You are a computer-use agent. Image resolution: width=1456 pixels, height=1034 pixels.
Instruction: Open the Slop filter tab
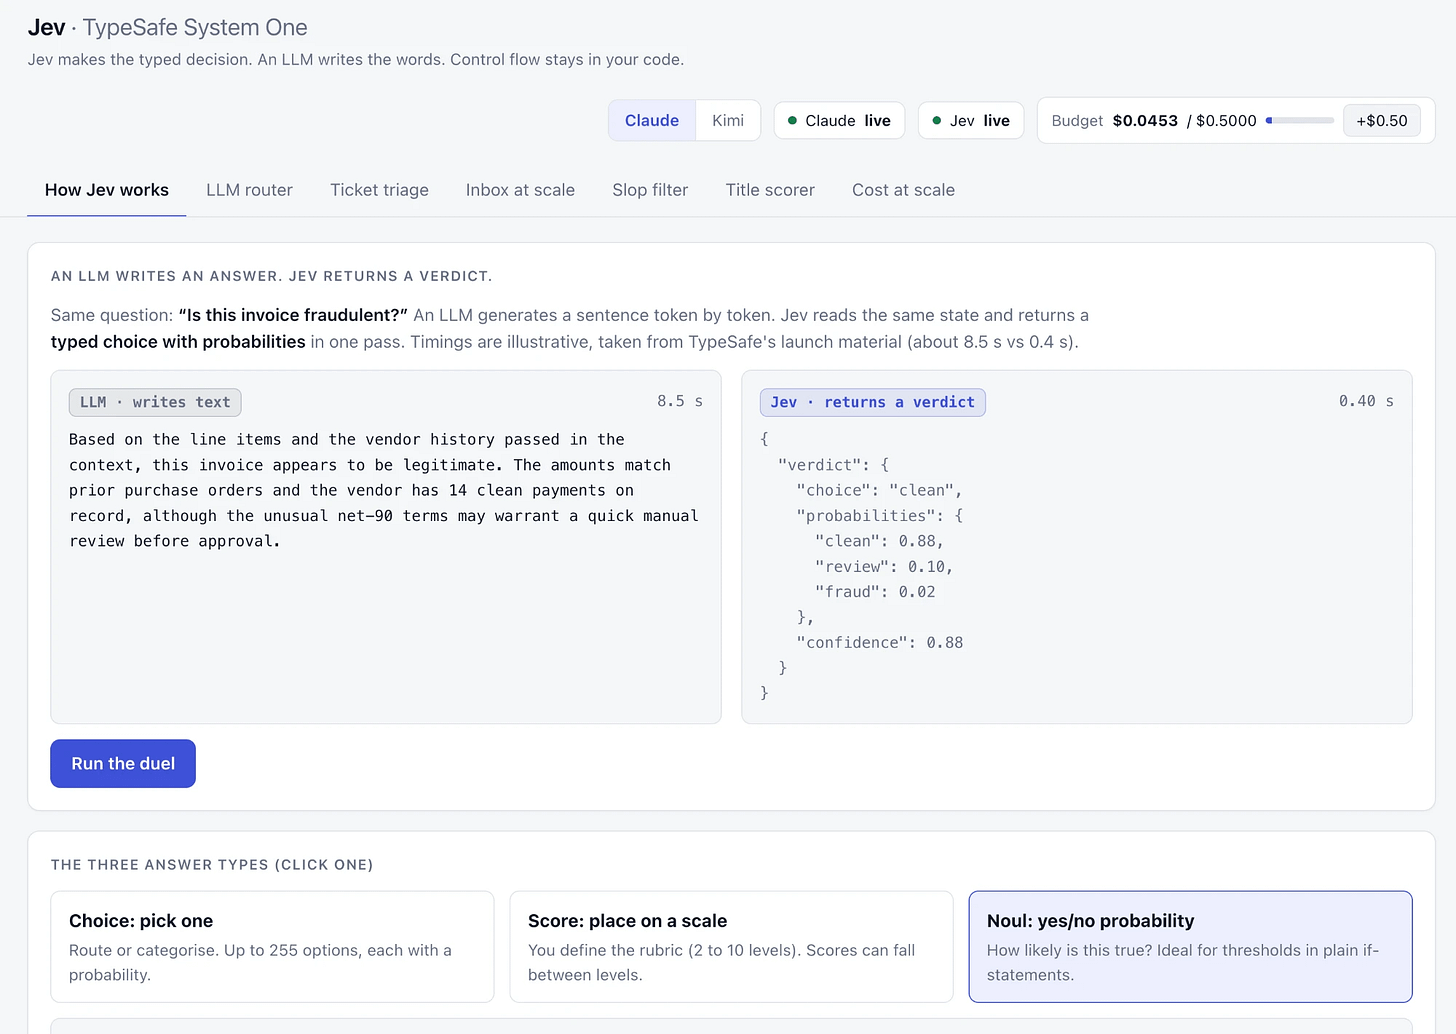(650, 190)
